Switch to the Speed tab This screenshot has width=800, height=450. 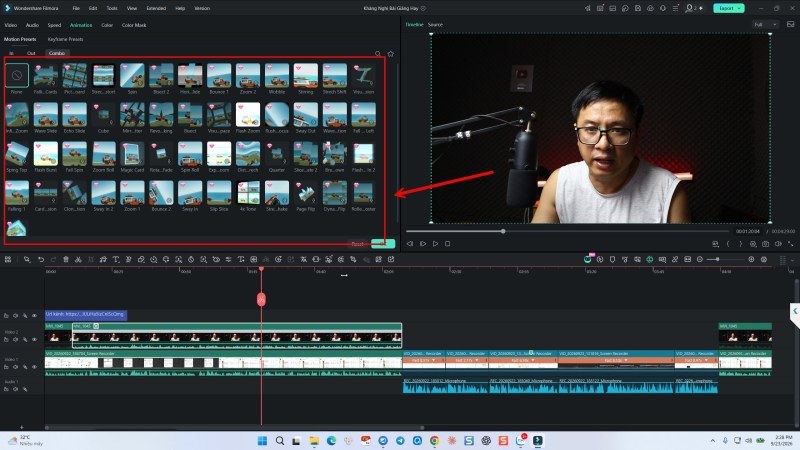coord(55,25)
